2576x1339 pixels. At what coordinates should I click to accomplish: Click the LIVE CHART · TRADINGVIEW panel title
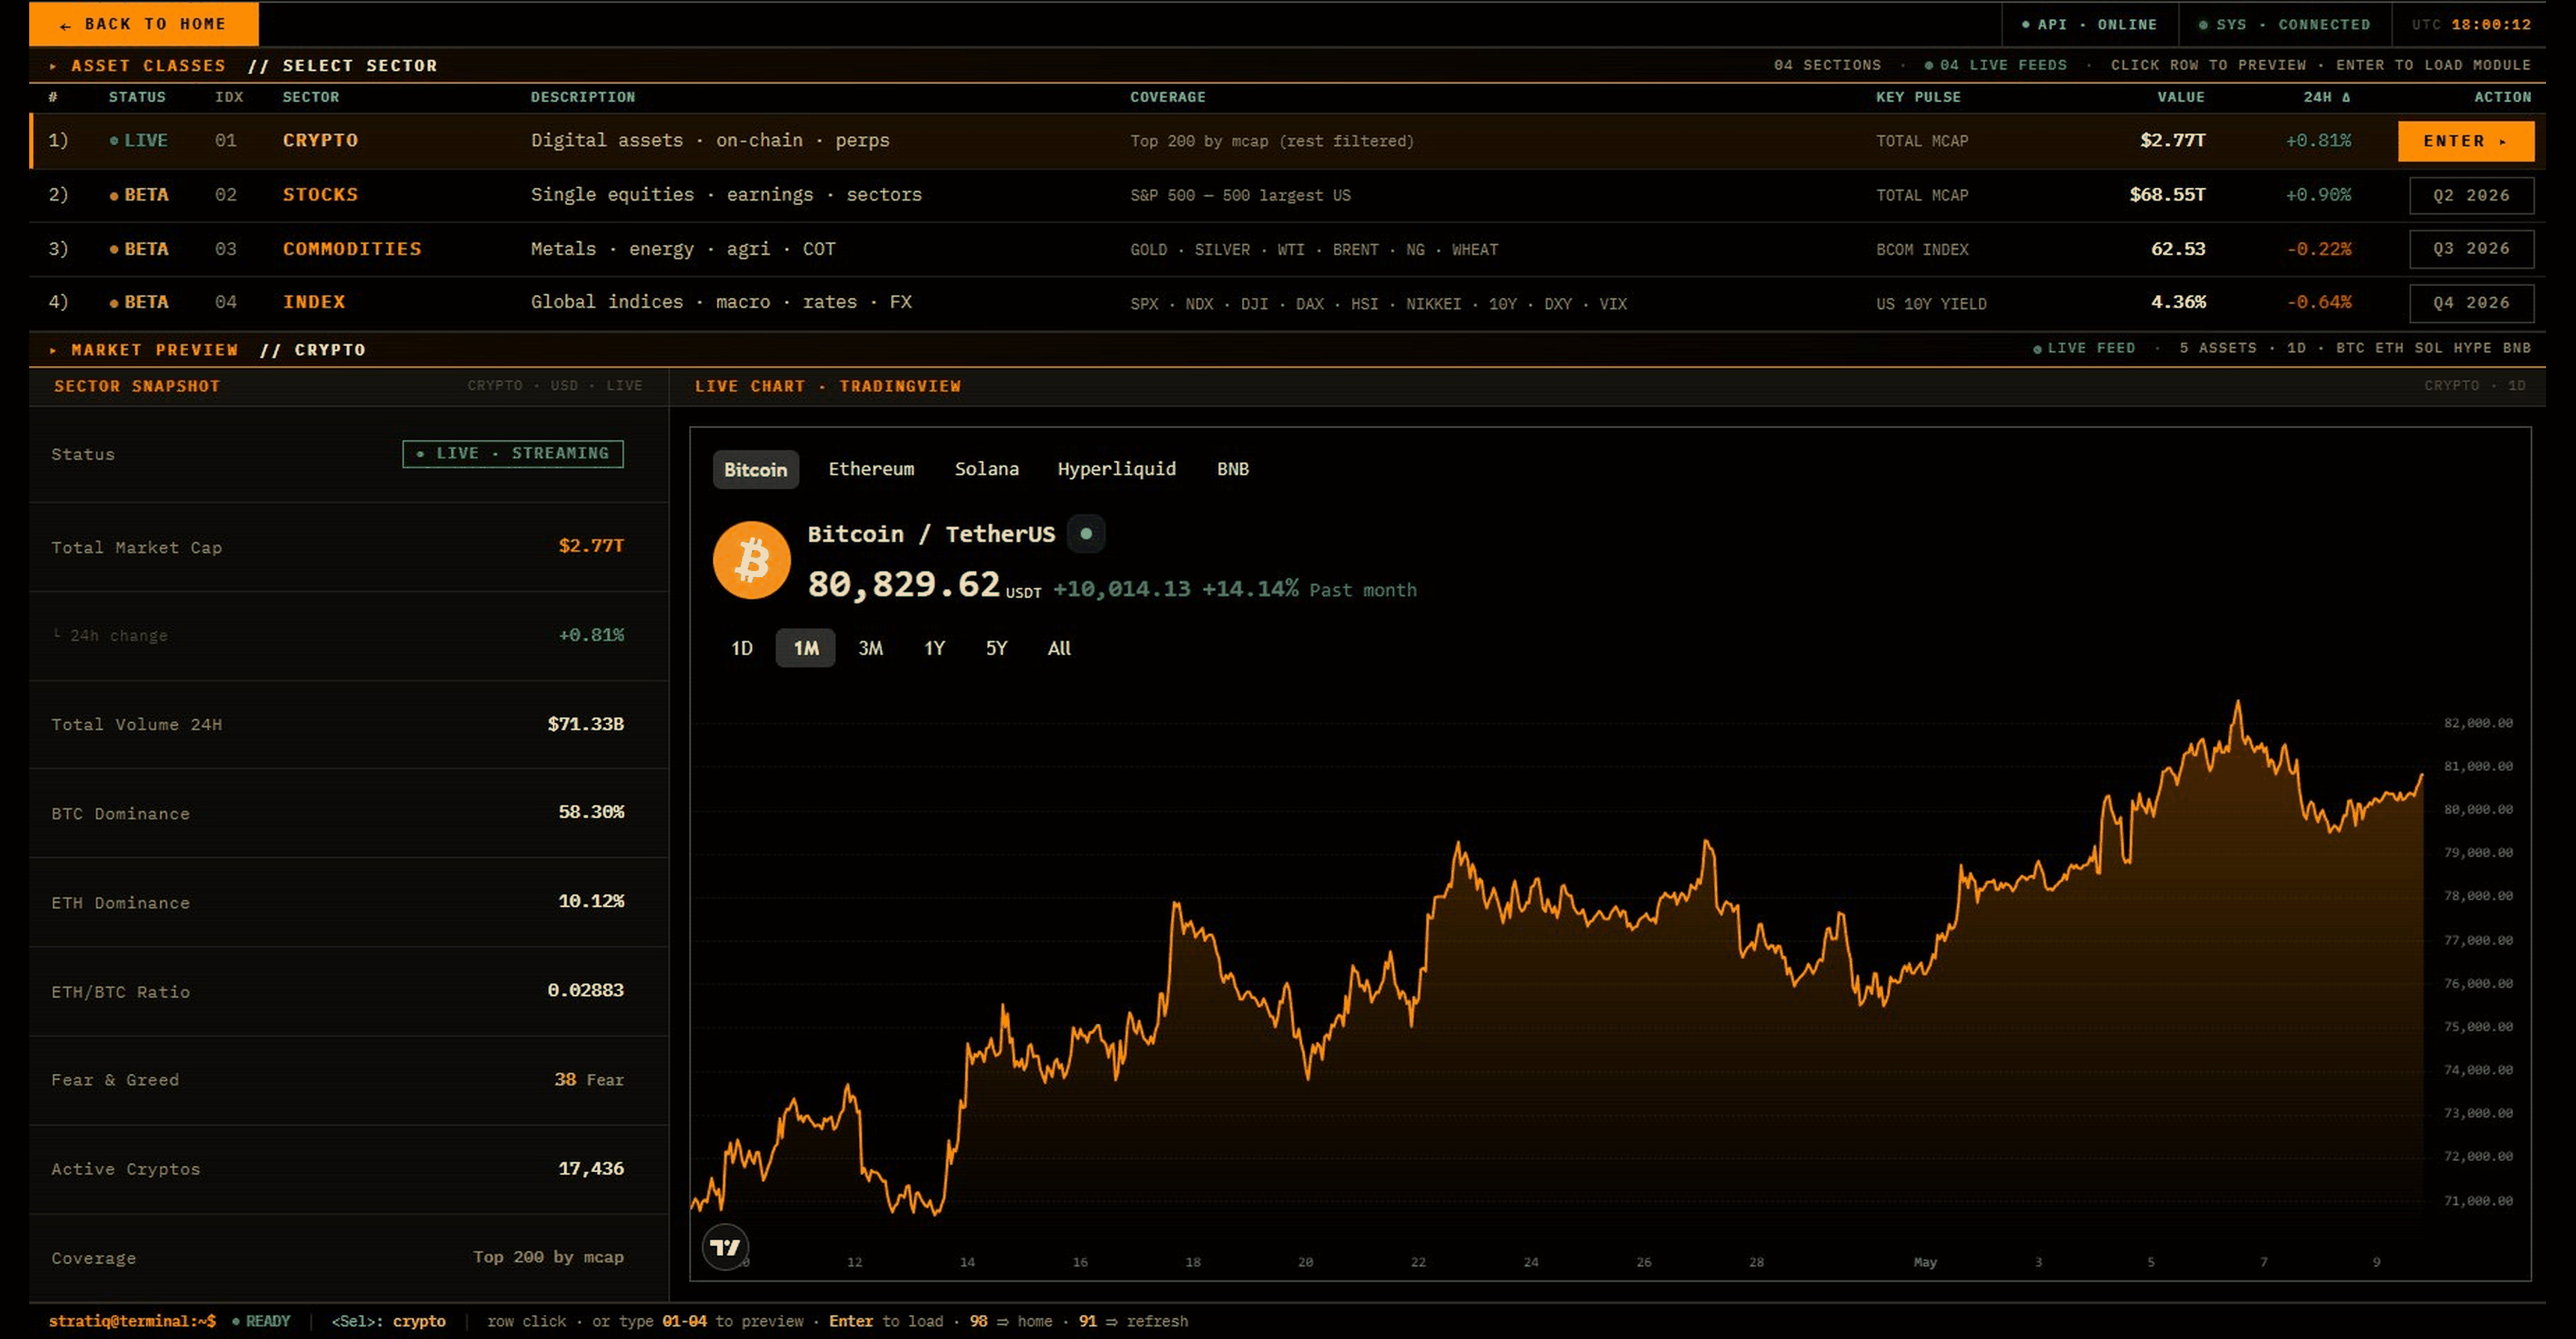click(828, 386)
